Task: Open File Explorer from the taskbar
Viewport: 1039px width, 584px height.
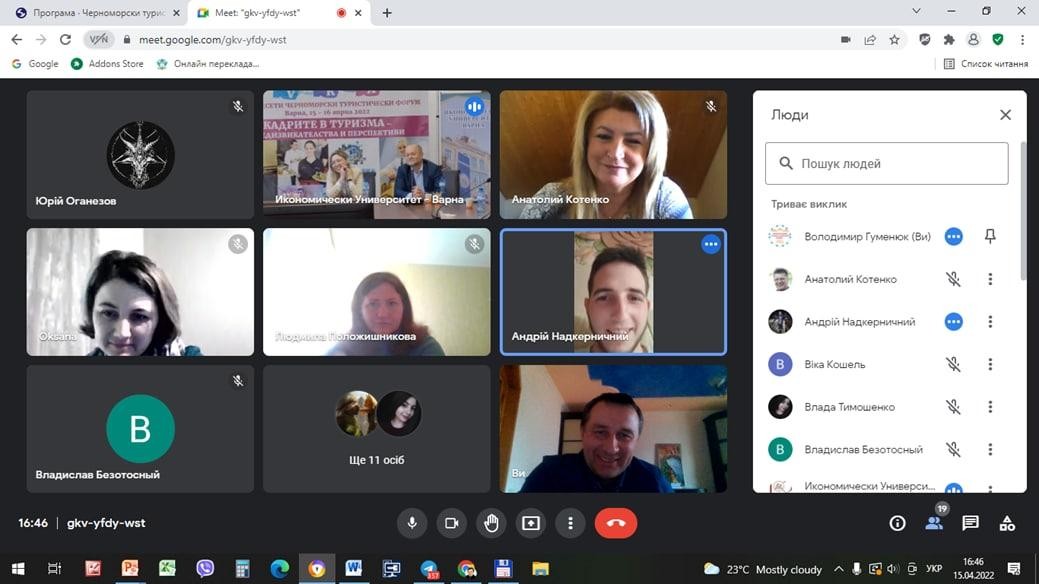Action: point(541,568)
